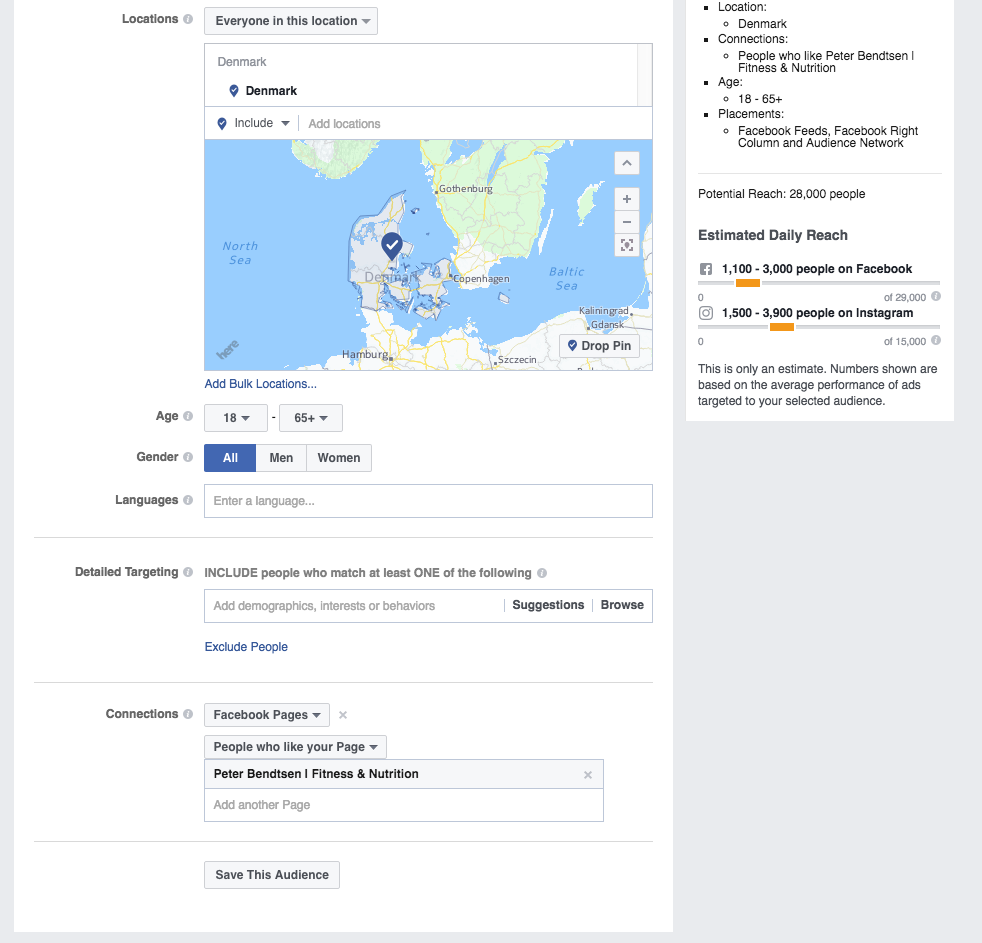
Task: Click the Browse button in Detailed Targeting
Action: click(622, 605)
